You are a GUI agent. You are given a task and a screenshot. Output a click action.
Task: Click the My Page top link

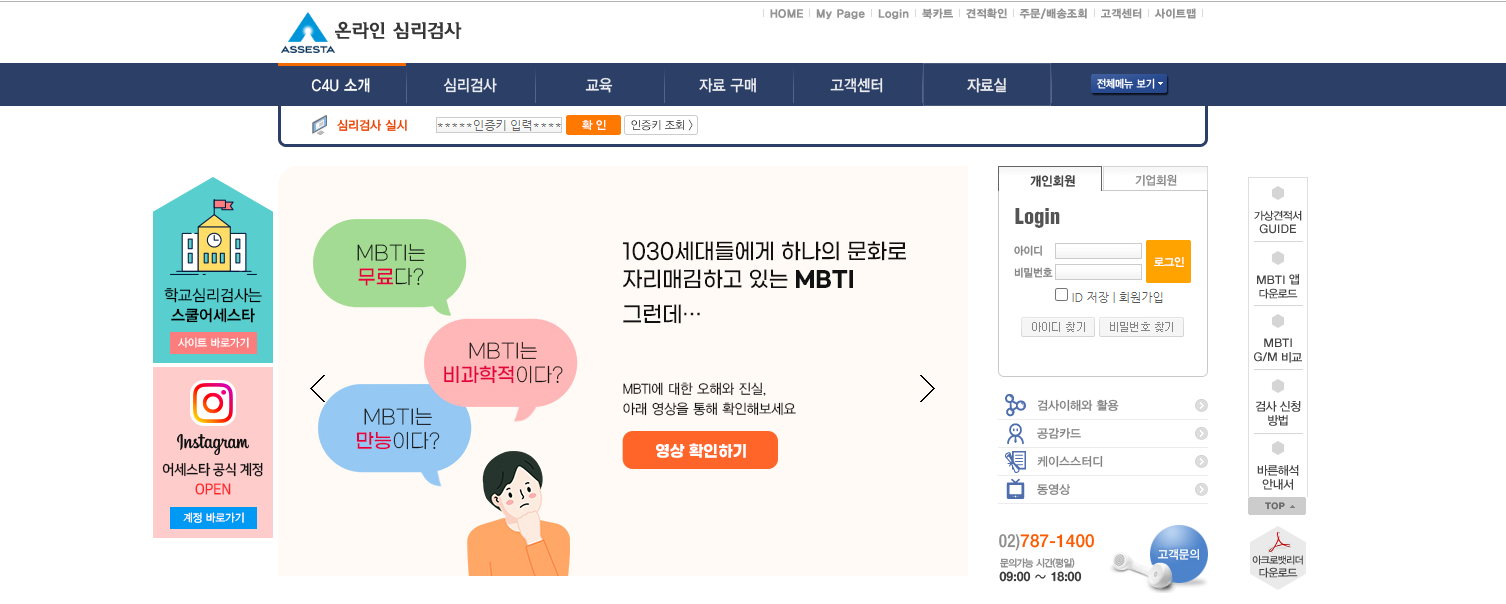coord(840,14)
